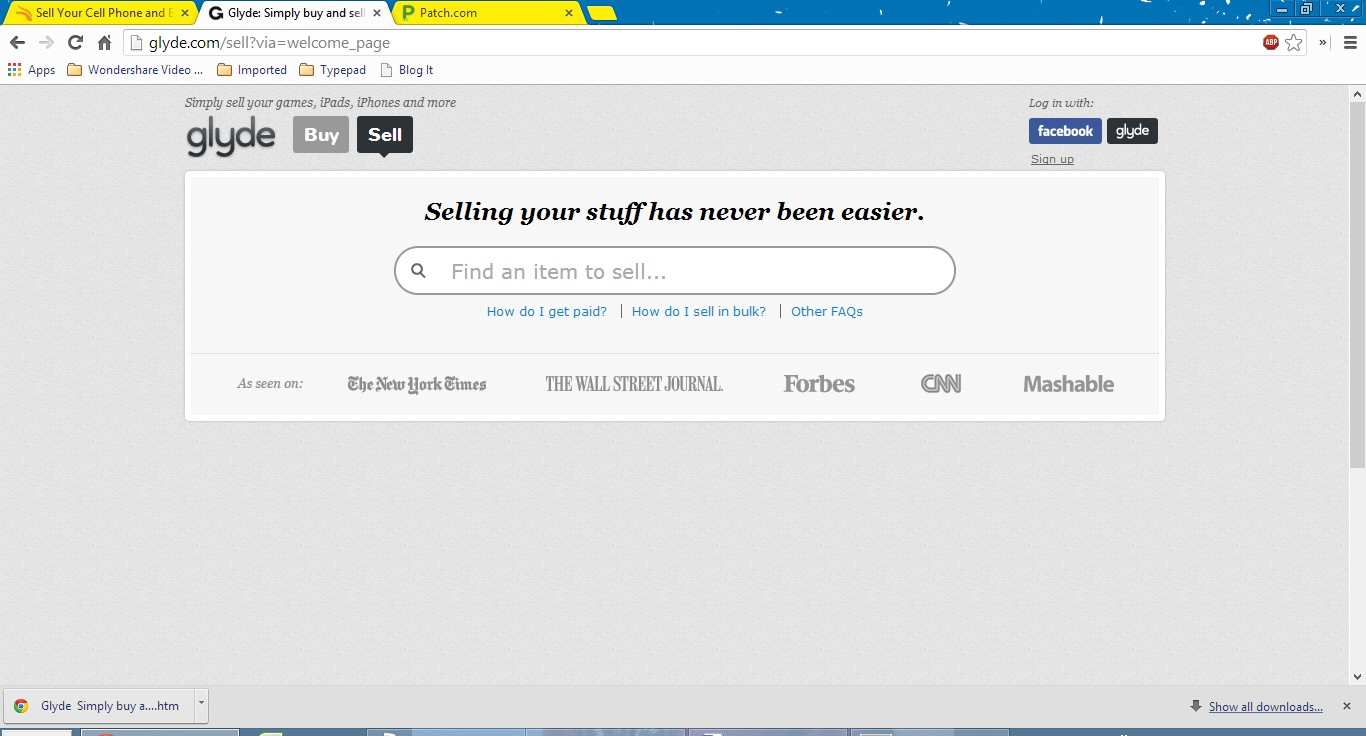Log in with facebook button
Screen dimensions: 1366x736
[x=1065, y=131]
